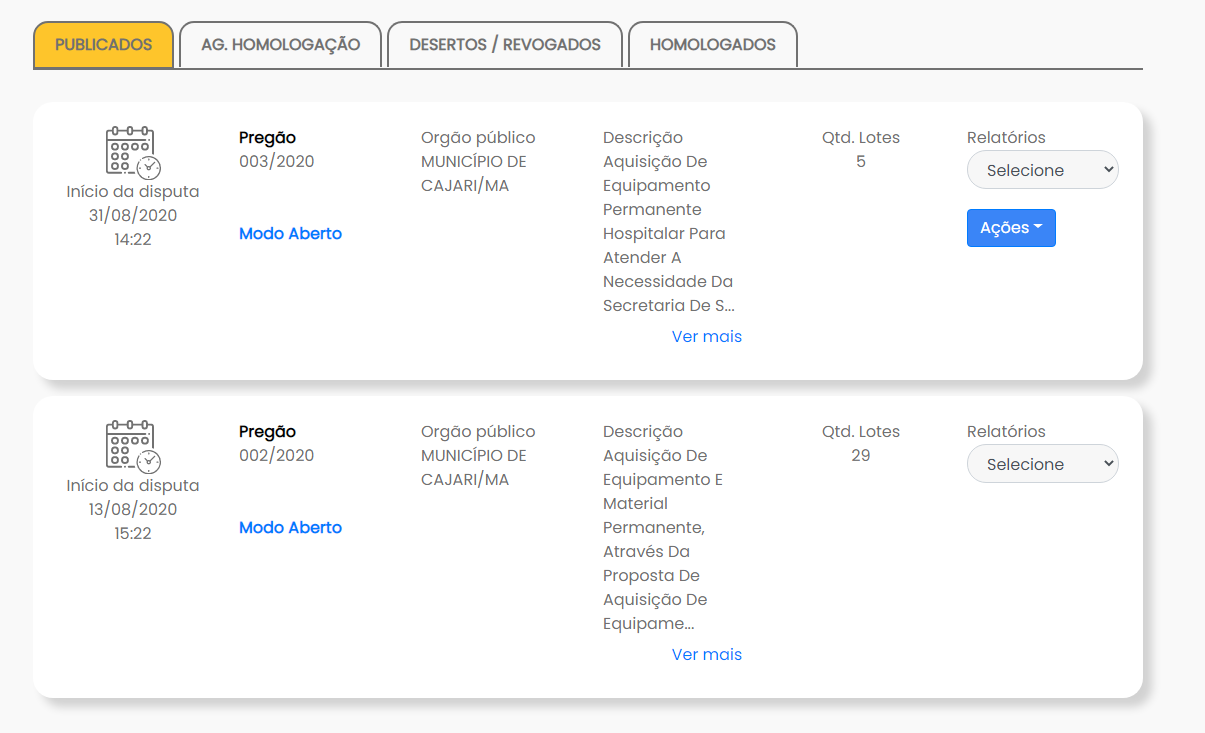Click the 13/08/2020 dispute start date
Image resolution: width=1205 pixels, height=733 pixels.
(133, 509)
